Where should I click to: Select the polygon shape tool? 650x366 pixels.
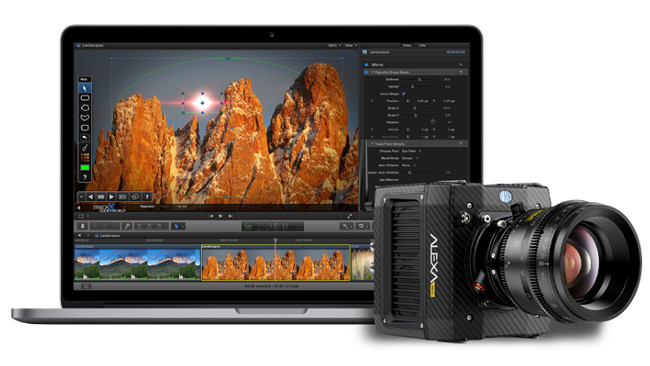85,108
